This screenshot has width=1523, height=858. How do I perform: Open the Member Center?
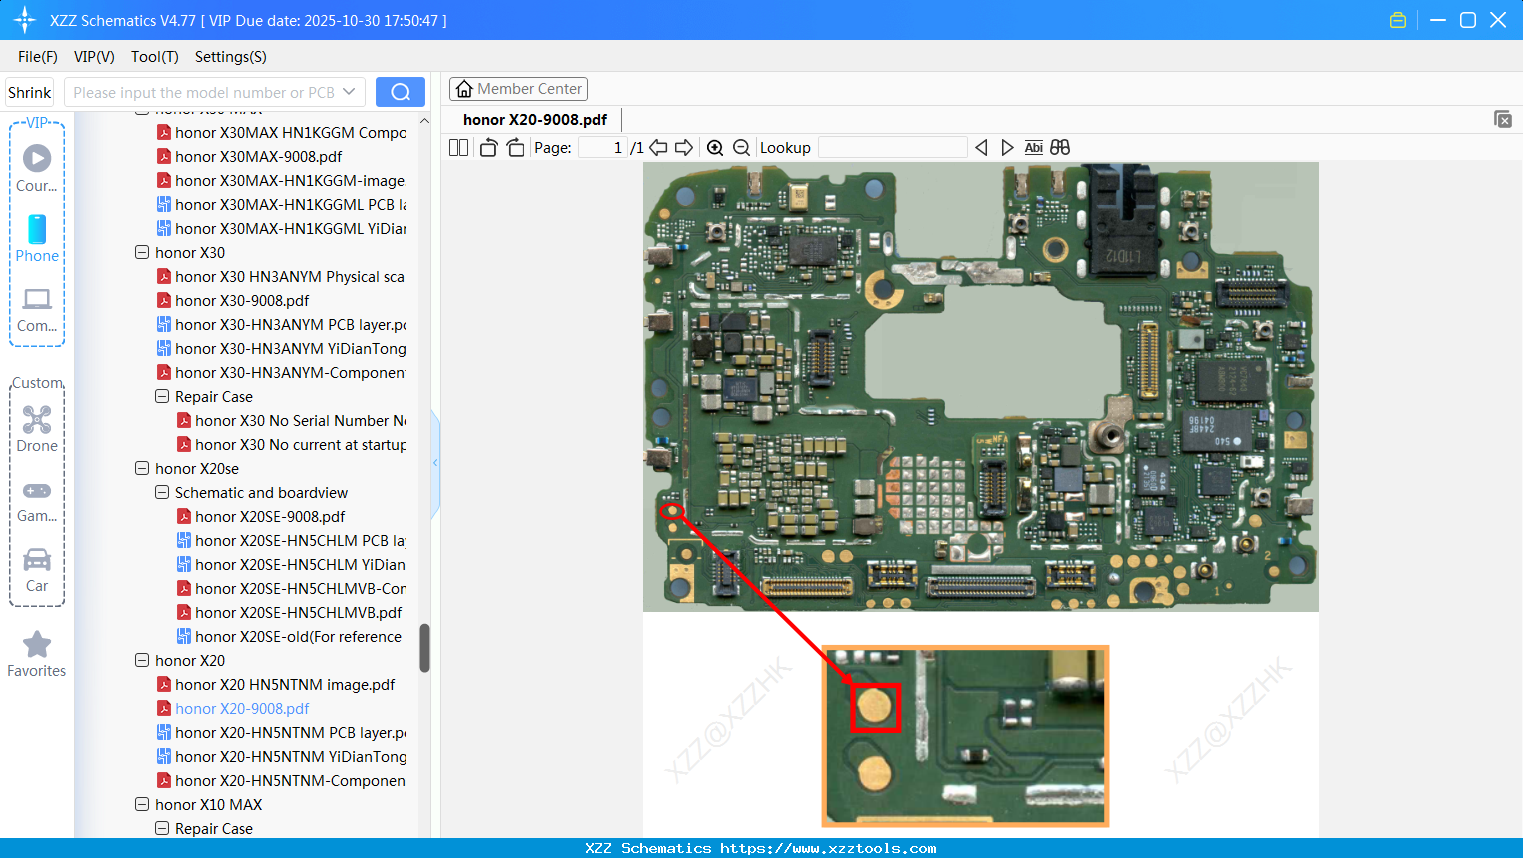pyautogui.click(x=518, y=89)
